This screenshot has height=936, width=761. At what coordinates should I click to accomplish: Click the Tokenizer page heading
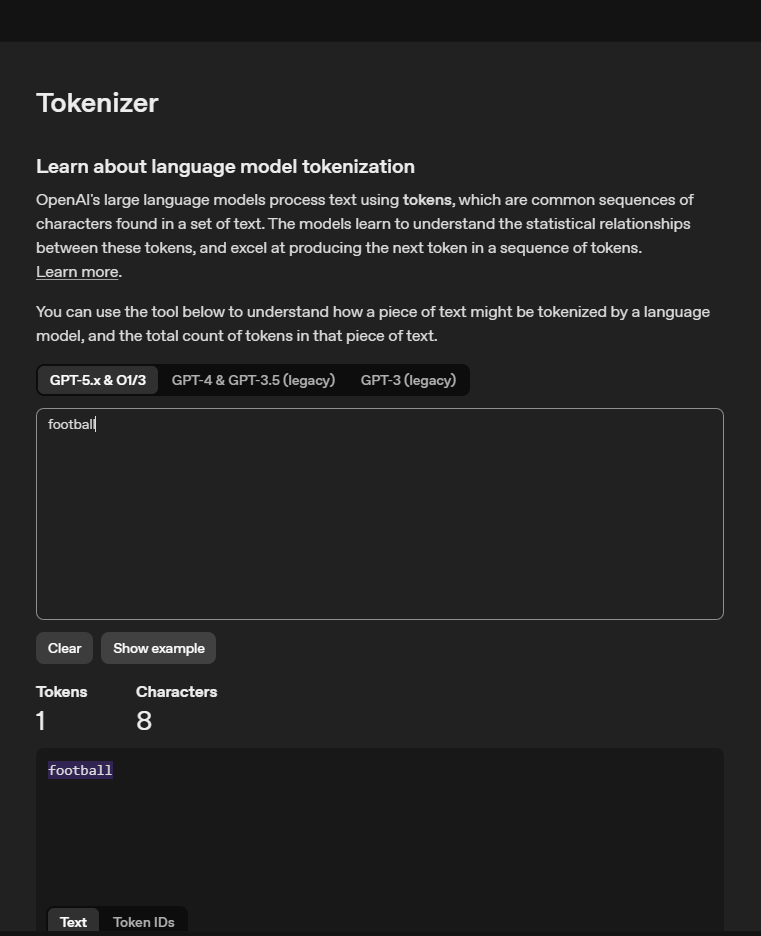click(x=97, y=103)
